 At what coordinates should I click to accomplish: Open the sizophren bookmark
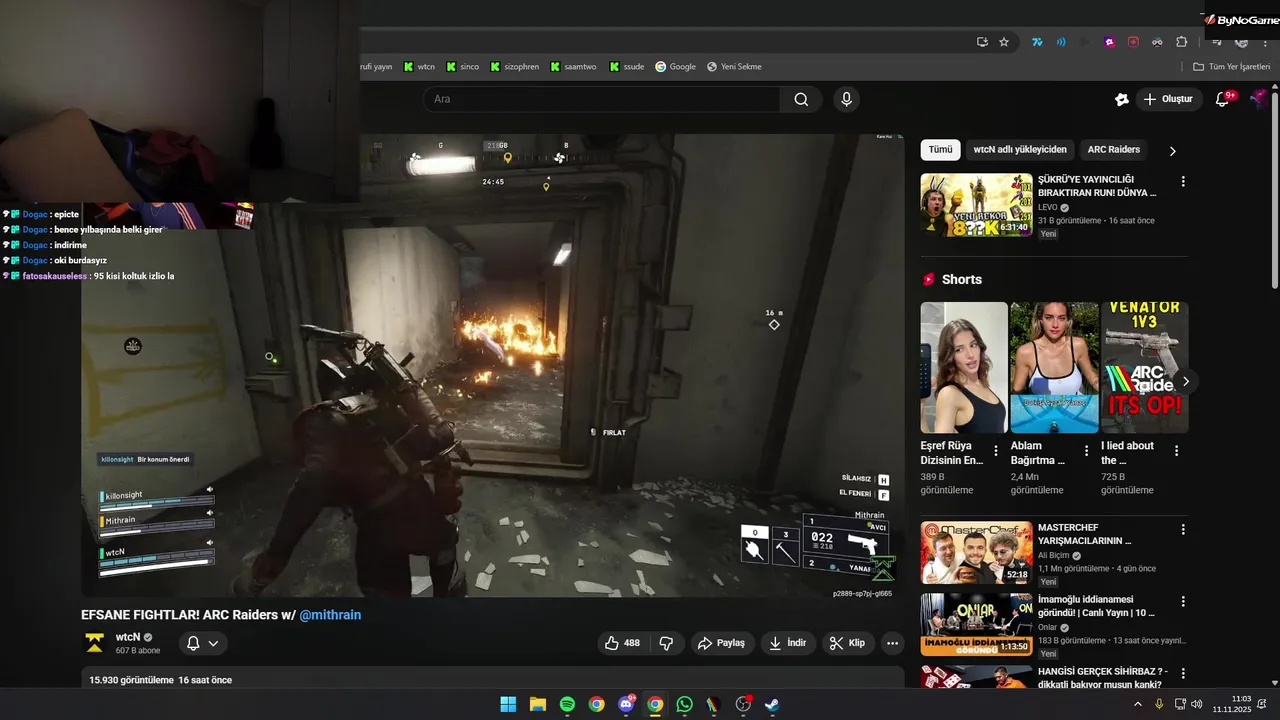pyautogui.click(x=514, y=67)
